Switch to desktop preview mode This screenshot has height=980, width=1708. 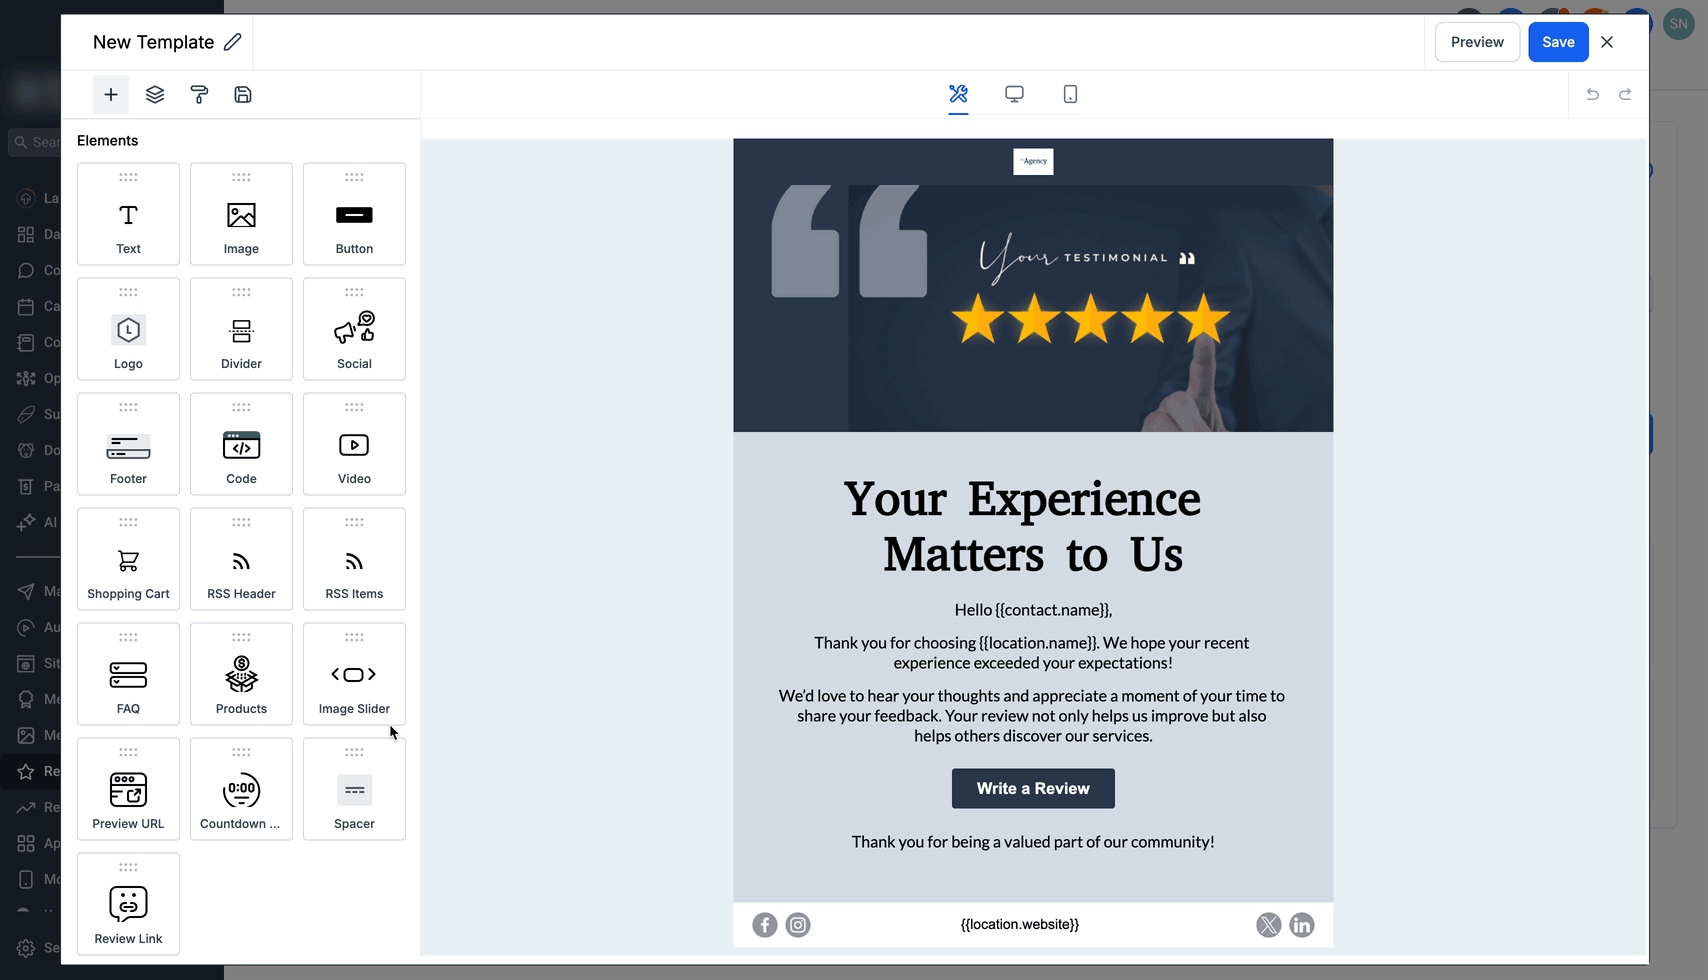pos(1014,94)
